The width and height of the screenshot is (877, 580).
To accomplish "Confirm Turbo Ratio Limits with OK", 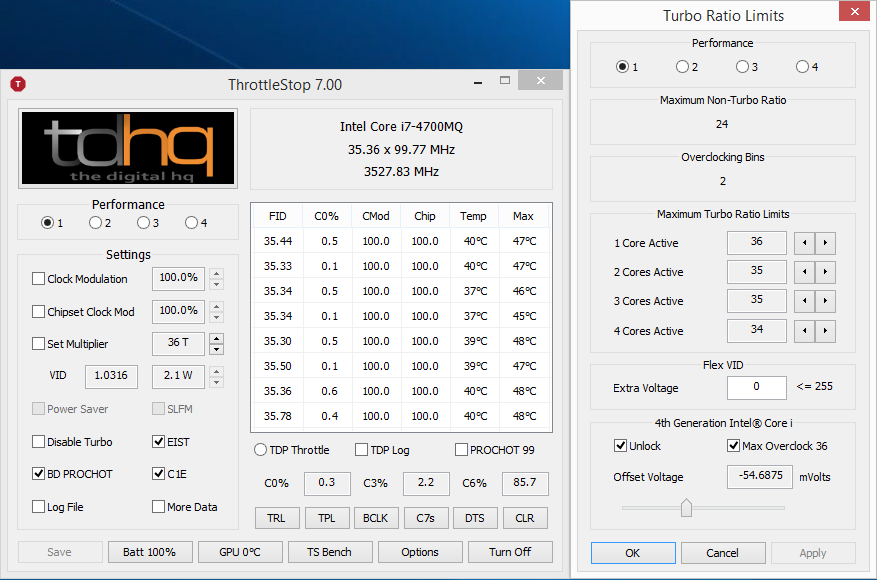I will 633,553.
